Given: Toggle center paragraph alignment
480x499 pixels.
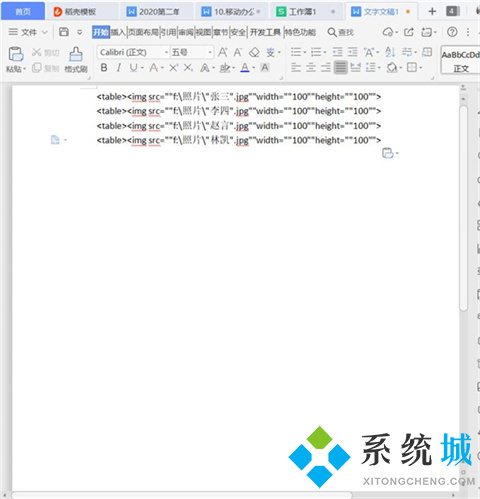Looking at the screenshot, I should point(311,68).
